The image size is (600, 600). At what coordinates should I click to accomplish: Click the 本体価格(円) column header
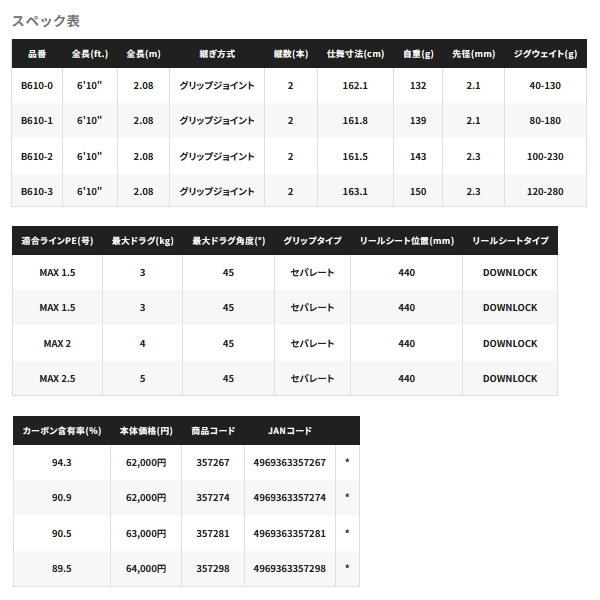146,431
